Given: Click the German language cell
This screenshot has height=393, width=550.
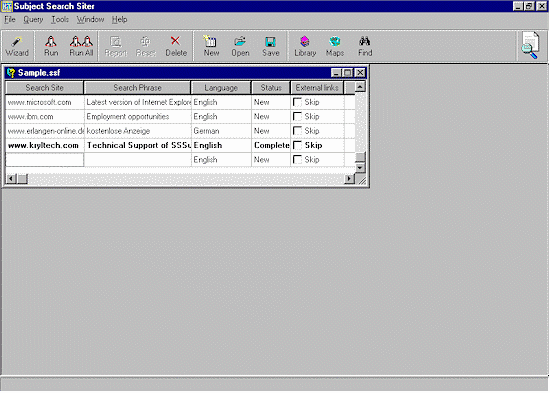Looking at the screenshot, I should tap(221, 131).
